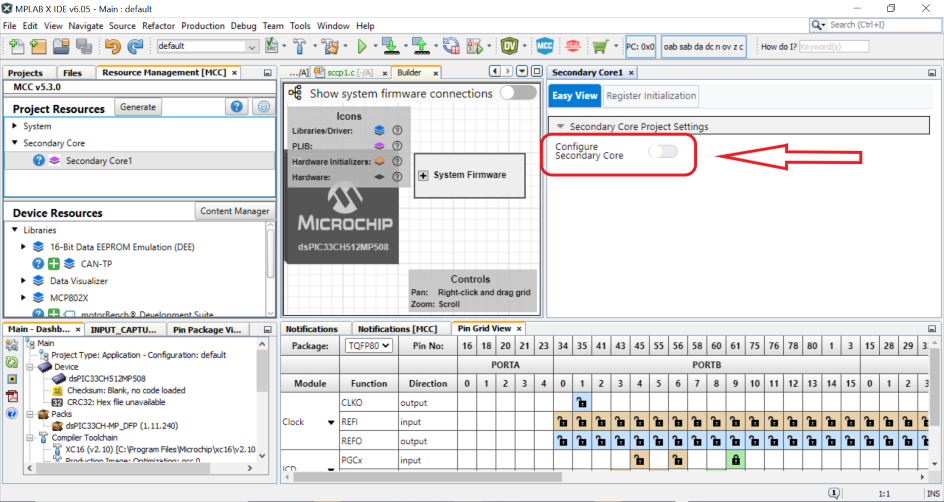Screen dimensions: 944x502
Task: Collapse Secondary Core Project Settings section
Action: [560, 126]
